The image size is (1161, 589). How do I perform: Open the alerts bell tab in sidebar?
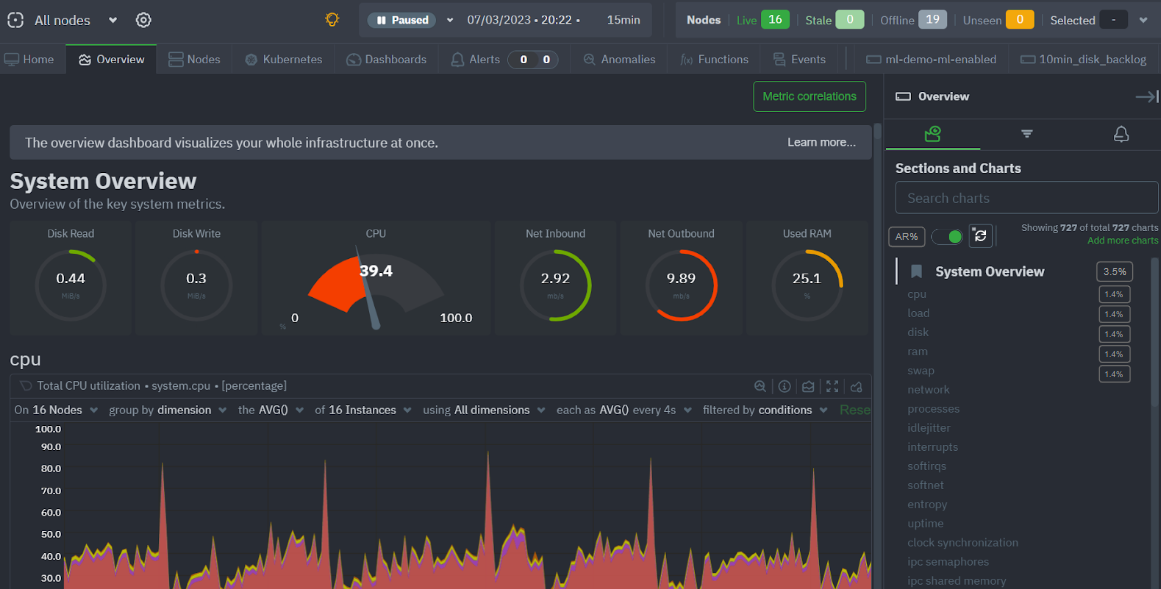tap(1121, 134)
